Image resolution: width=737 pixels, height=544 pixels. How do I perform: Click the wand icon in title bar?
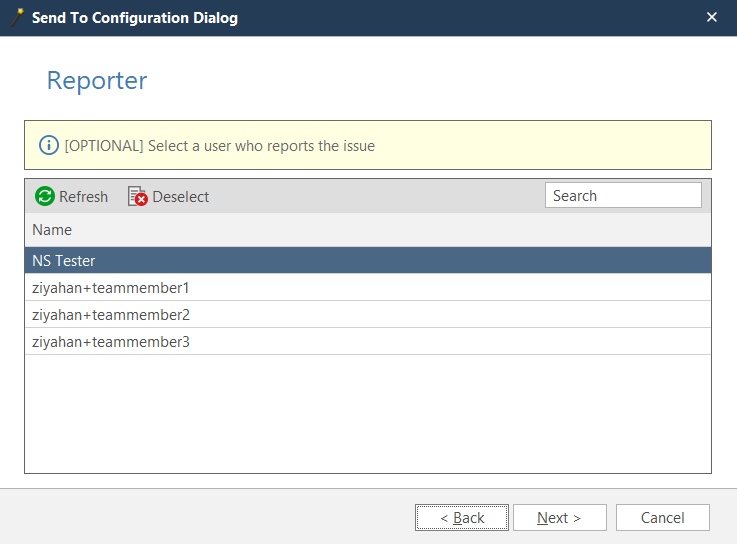(17, 17)
